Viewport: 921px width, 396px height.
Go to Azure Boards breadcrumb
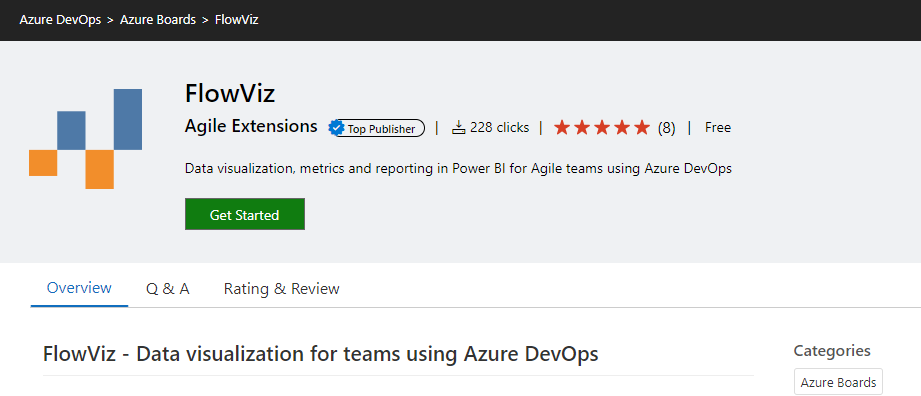tap(158, 20)
